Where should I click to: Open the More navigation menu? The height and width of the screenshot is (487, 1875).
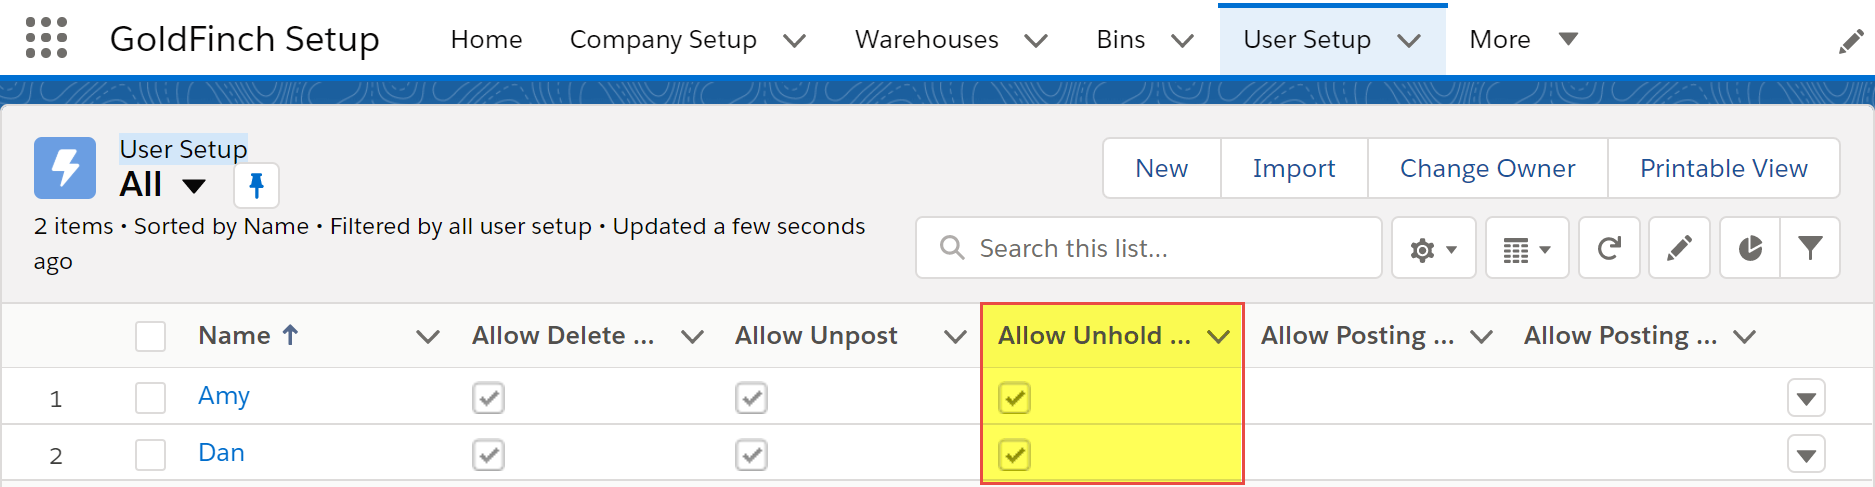pos(1523,39)
